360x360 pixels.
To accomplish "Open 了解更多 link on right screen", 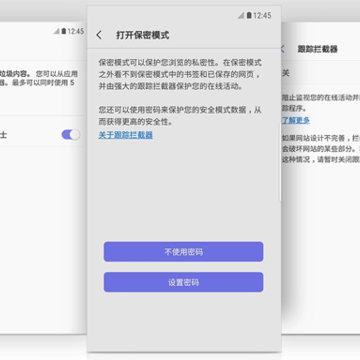I will click(296, 120).
